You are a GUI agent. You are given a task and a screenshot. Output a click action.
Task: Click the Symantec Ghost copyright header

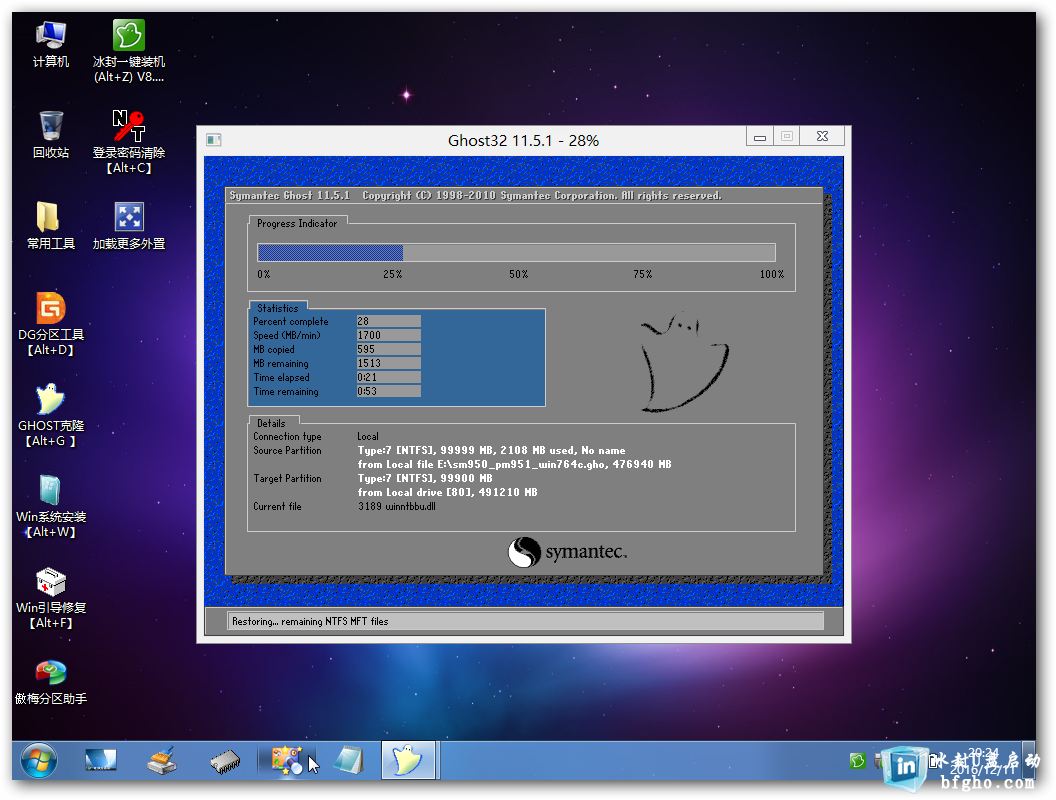point(475,196)
